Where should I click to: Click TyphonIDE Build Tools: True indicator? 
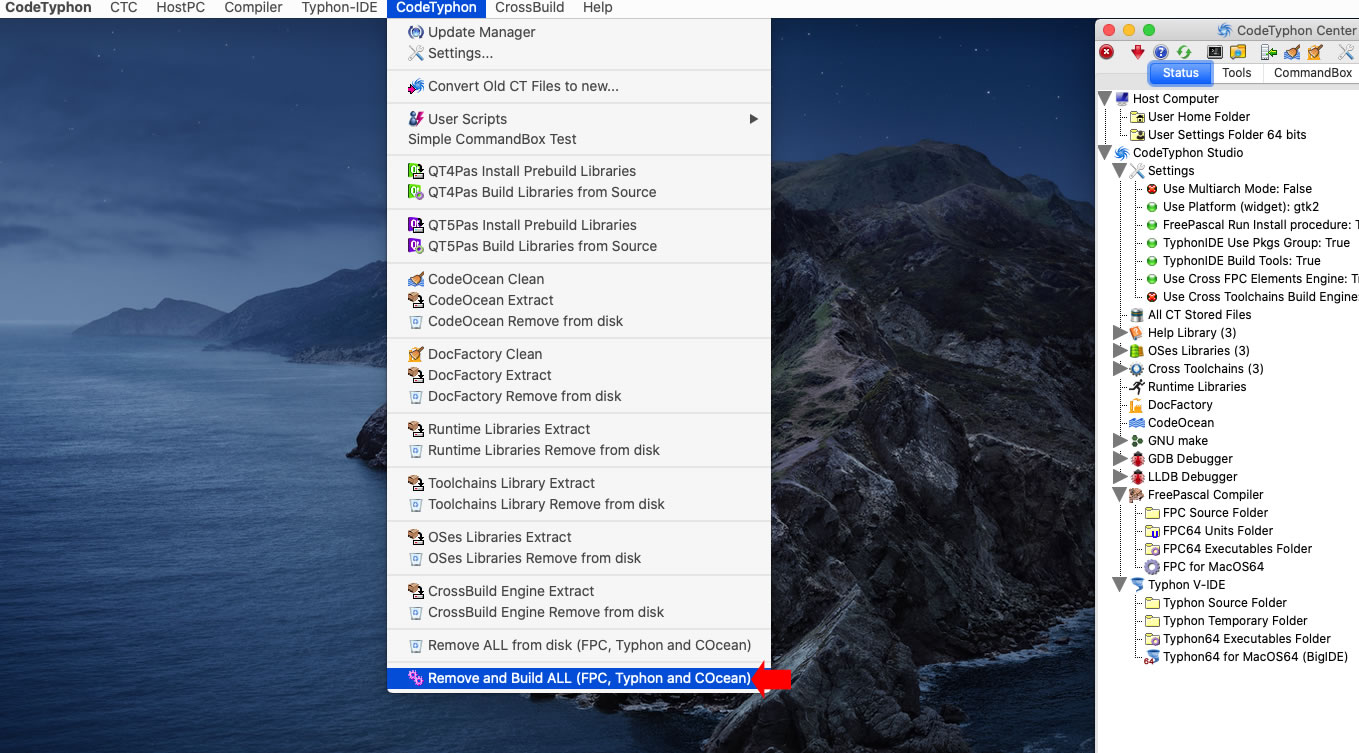pyautogui.click(x=1152, y=261)
